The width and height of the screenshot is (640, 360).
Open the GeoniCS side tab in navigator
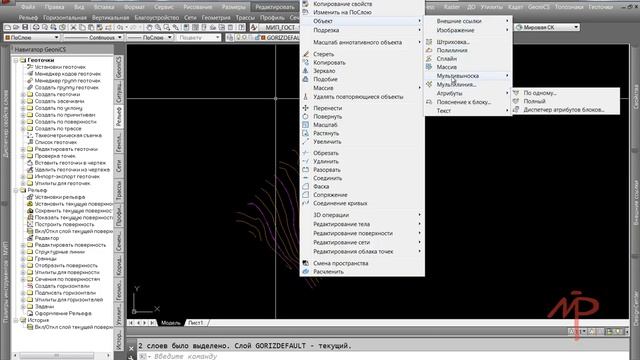(119, 67)
